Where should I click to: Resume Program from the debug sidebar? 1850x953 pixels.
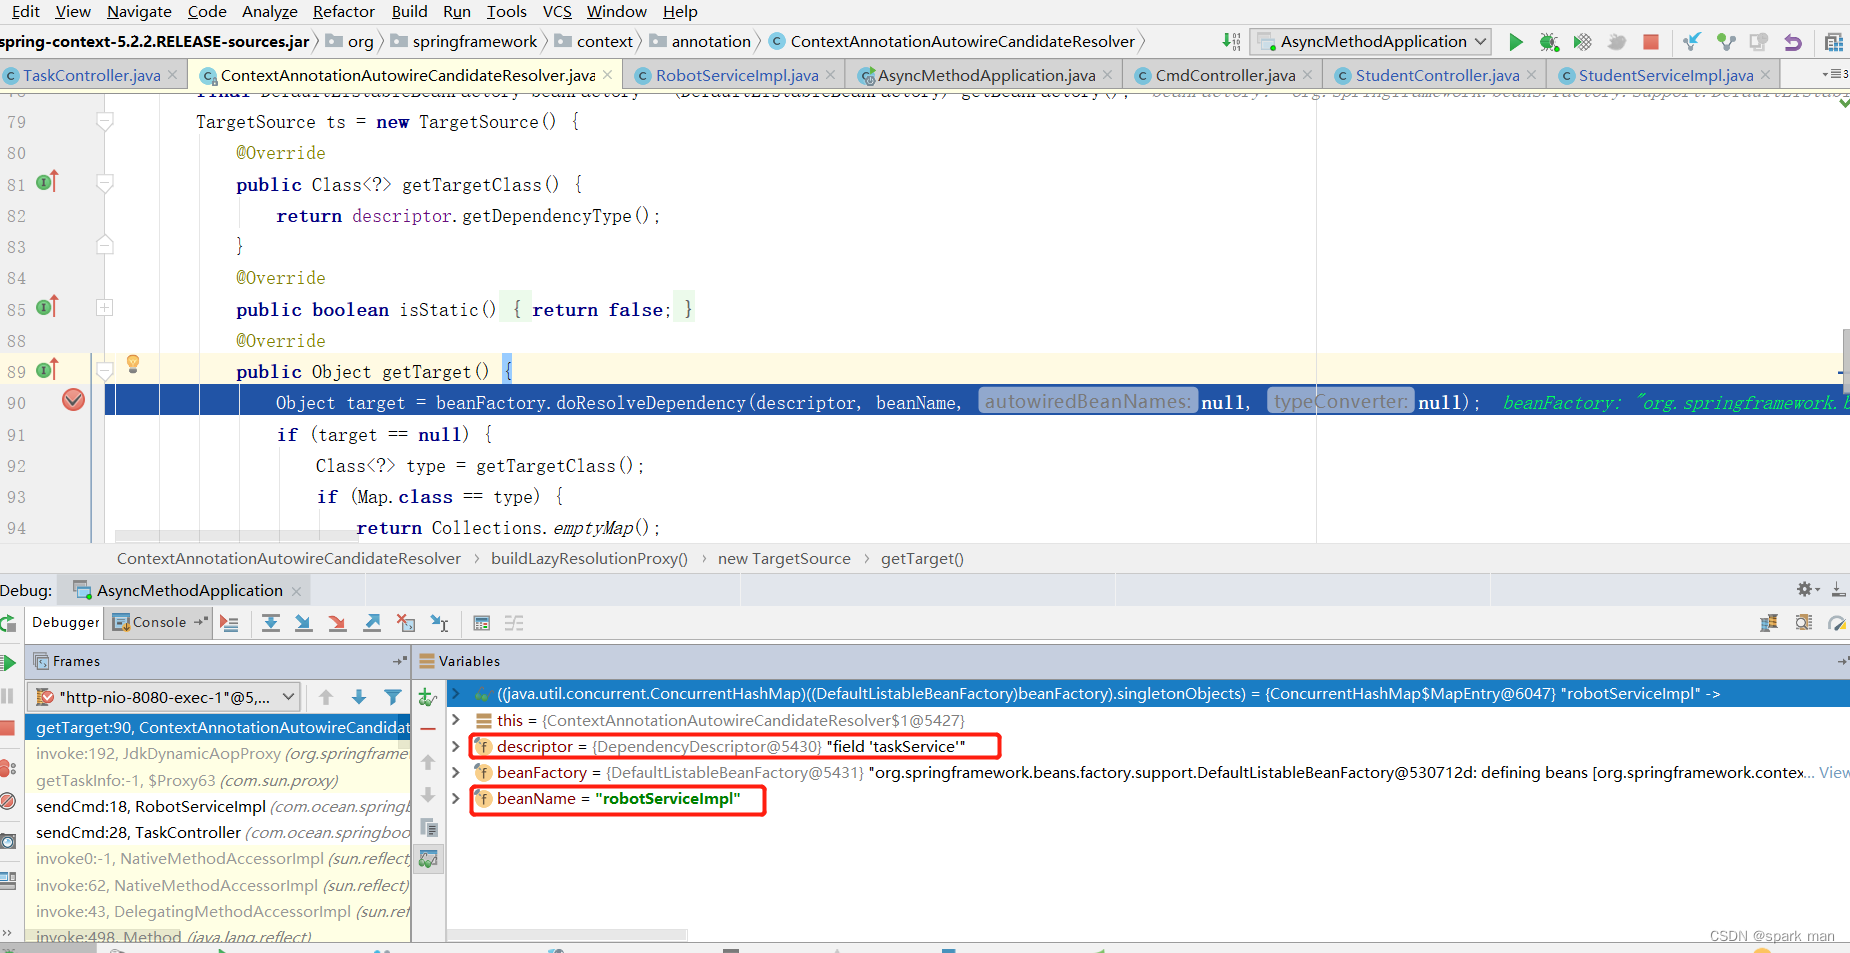[x=7, y=662]
